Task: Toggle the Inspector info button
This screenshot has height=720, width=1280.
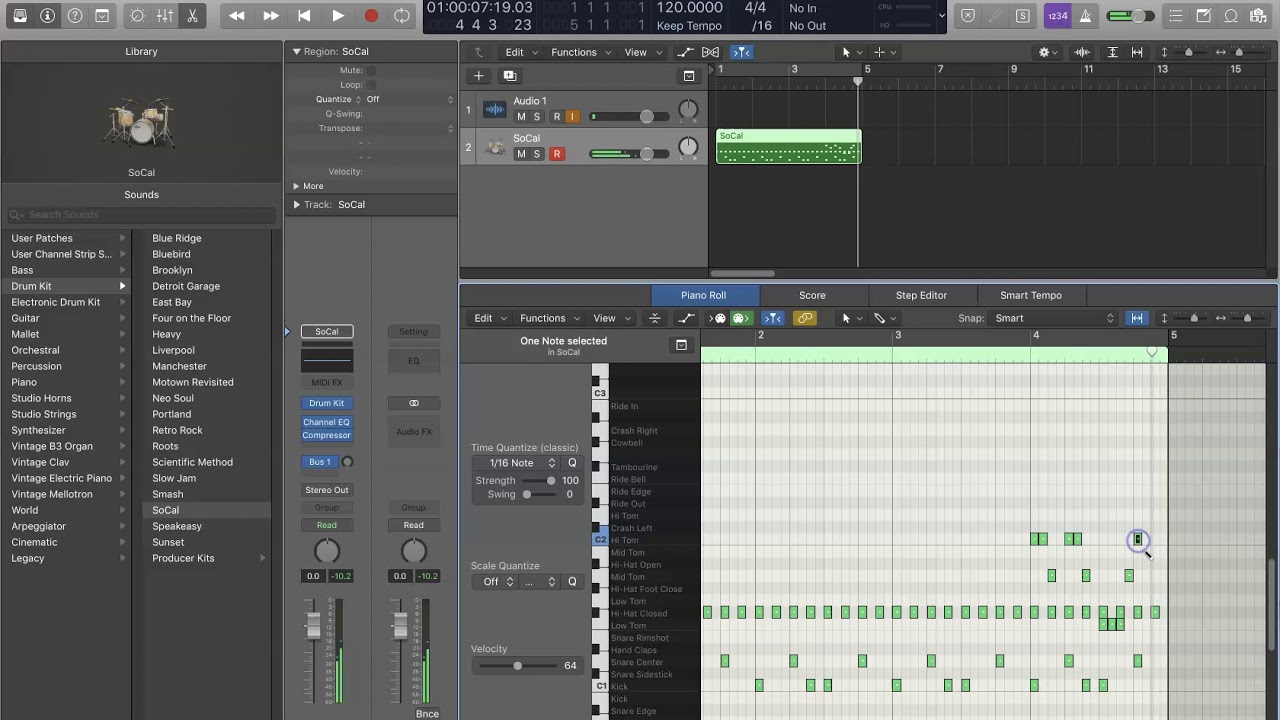Action: click(48, 16)
